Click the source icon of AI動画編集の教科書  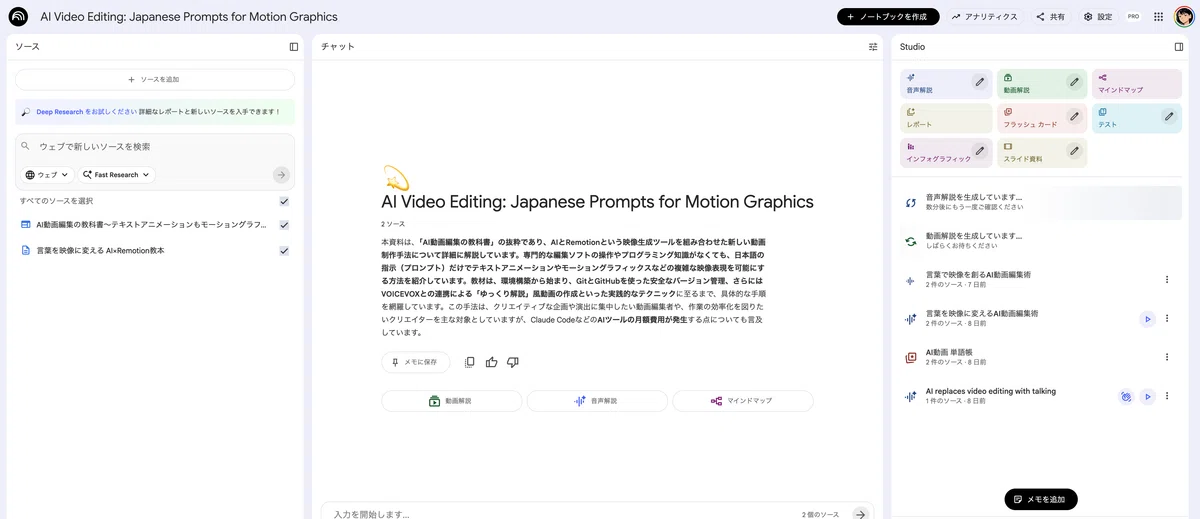click(x=26, y=225)
